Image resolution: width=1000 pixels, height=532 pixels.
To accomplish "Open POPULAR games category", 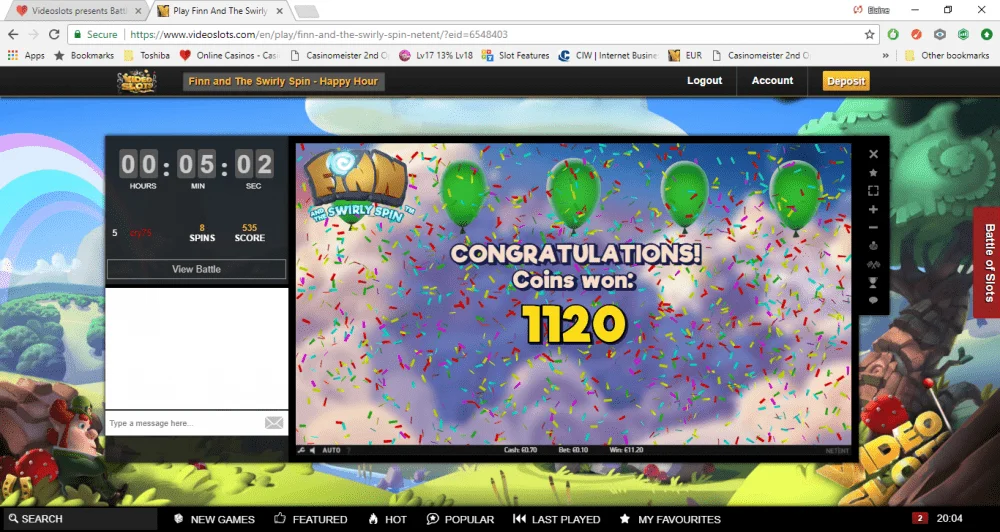I will (x=460, y=519).
